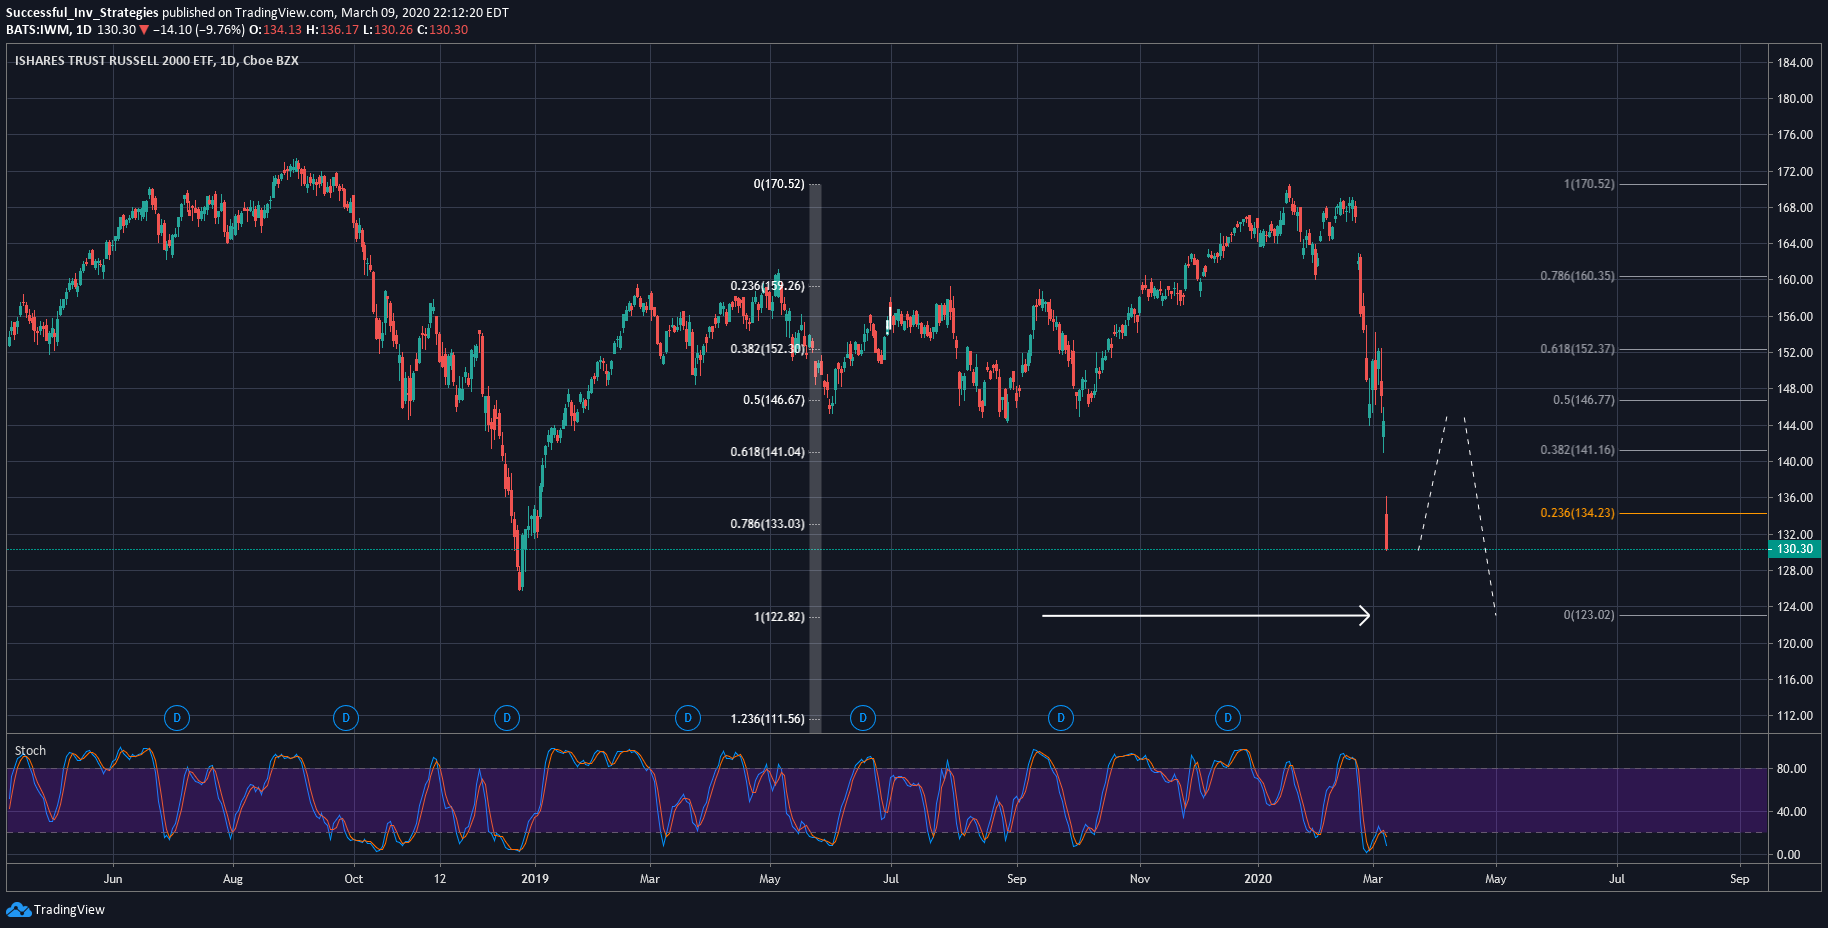Viewport: 1828px width, 928px height.
Task: Click the TradingView cloud logo icon
Action: coord(18,909)
